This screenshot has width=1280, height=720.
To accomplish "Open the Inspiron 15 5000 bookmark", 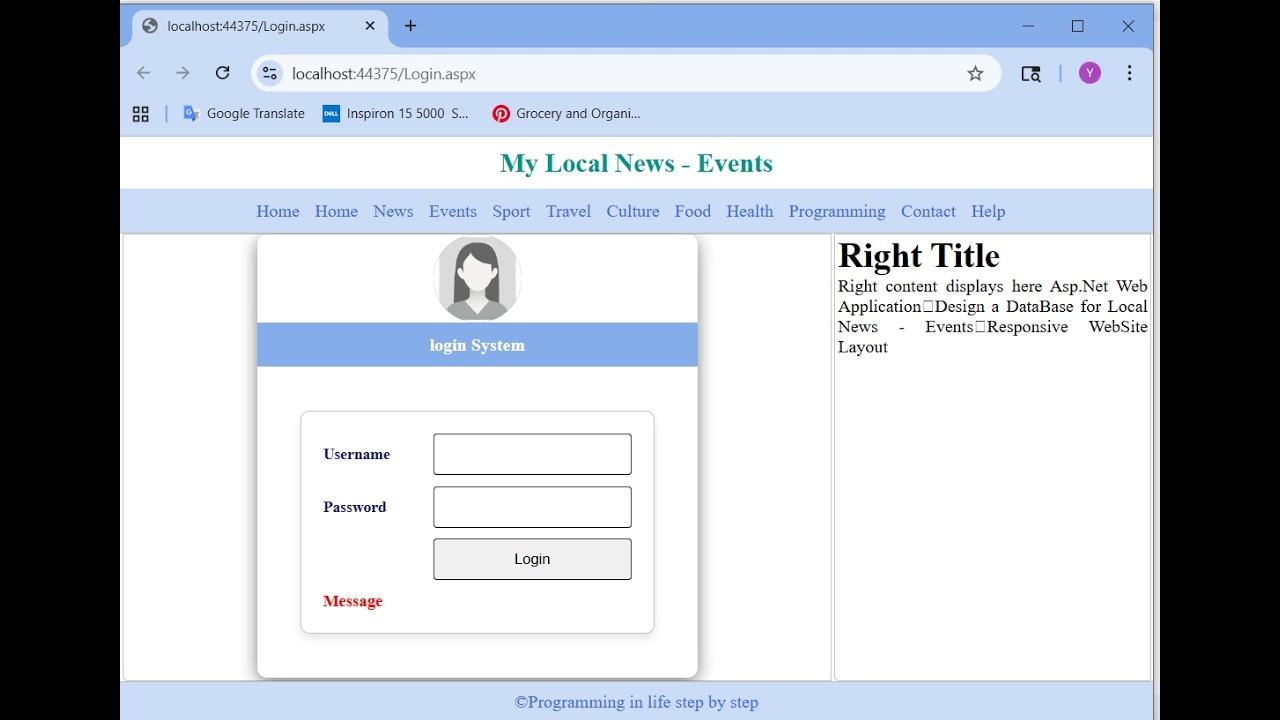I will [395, 114].
